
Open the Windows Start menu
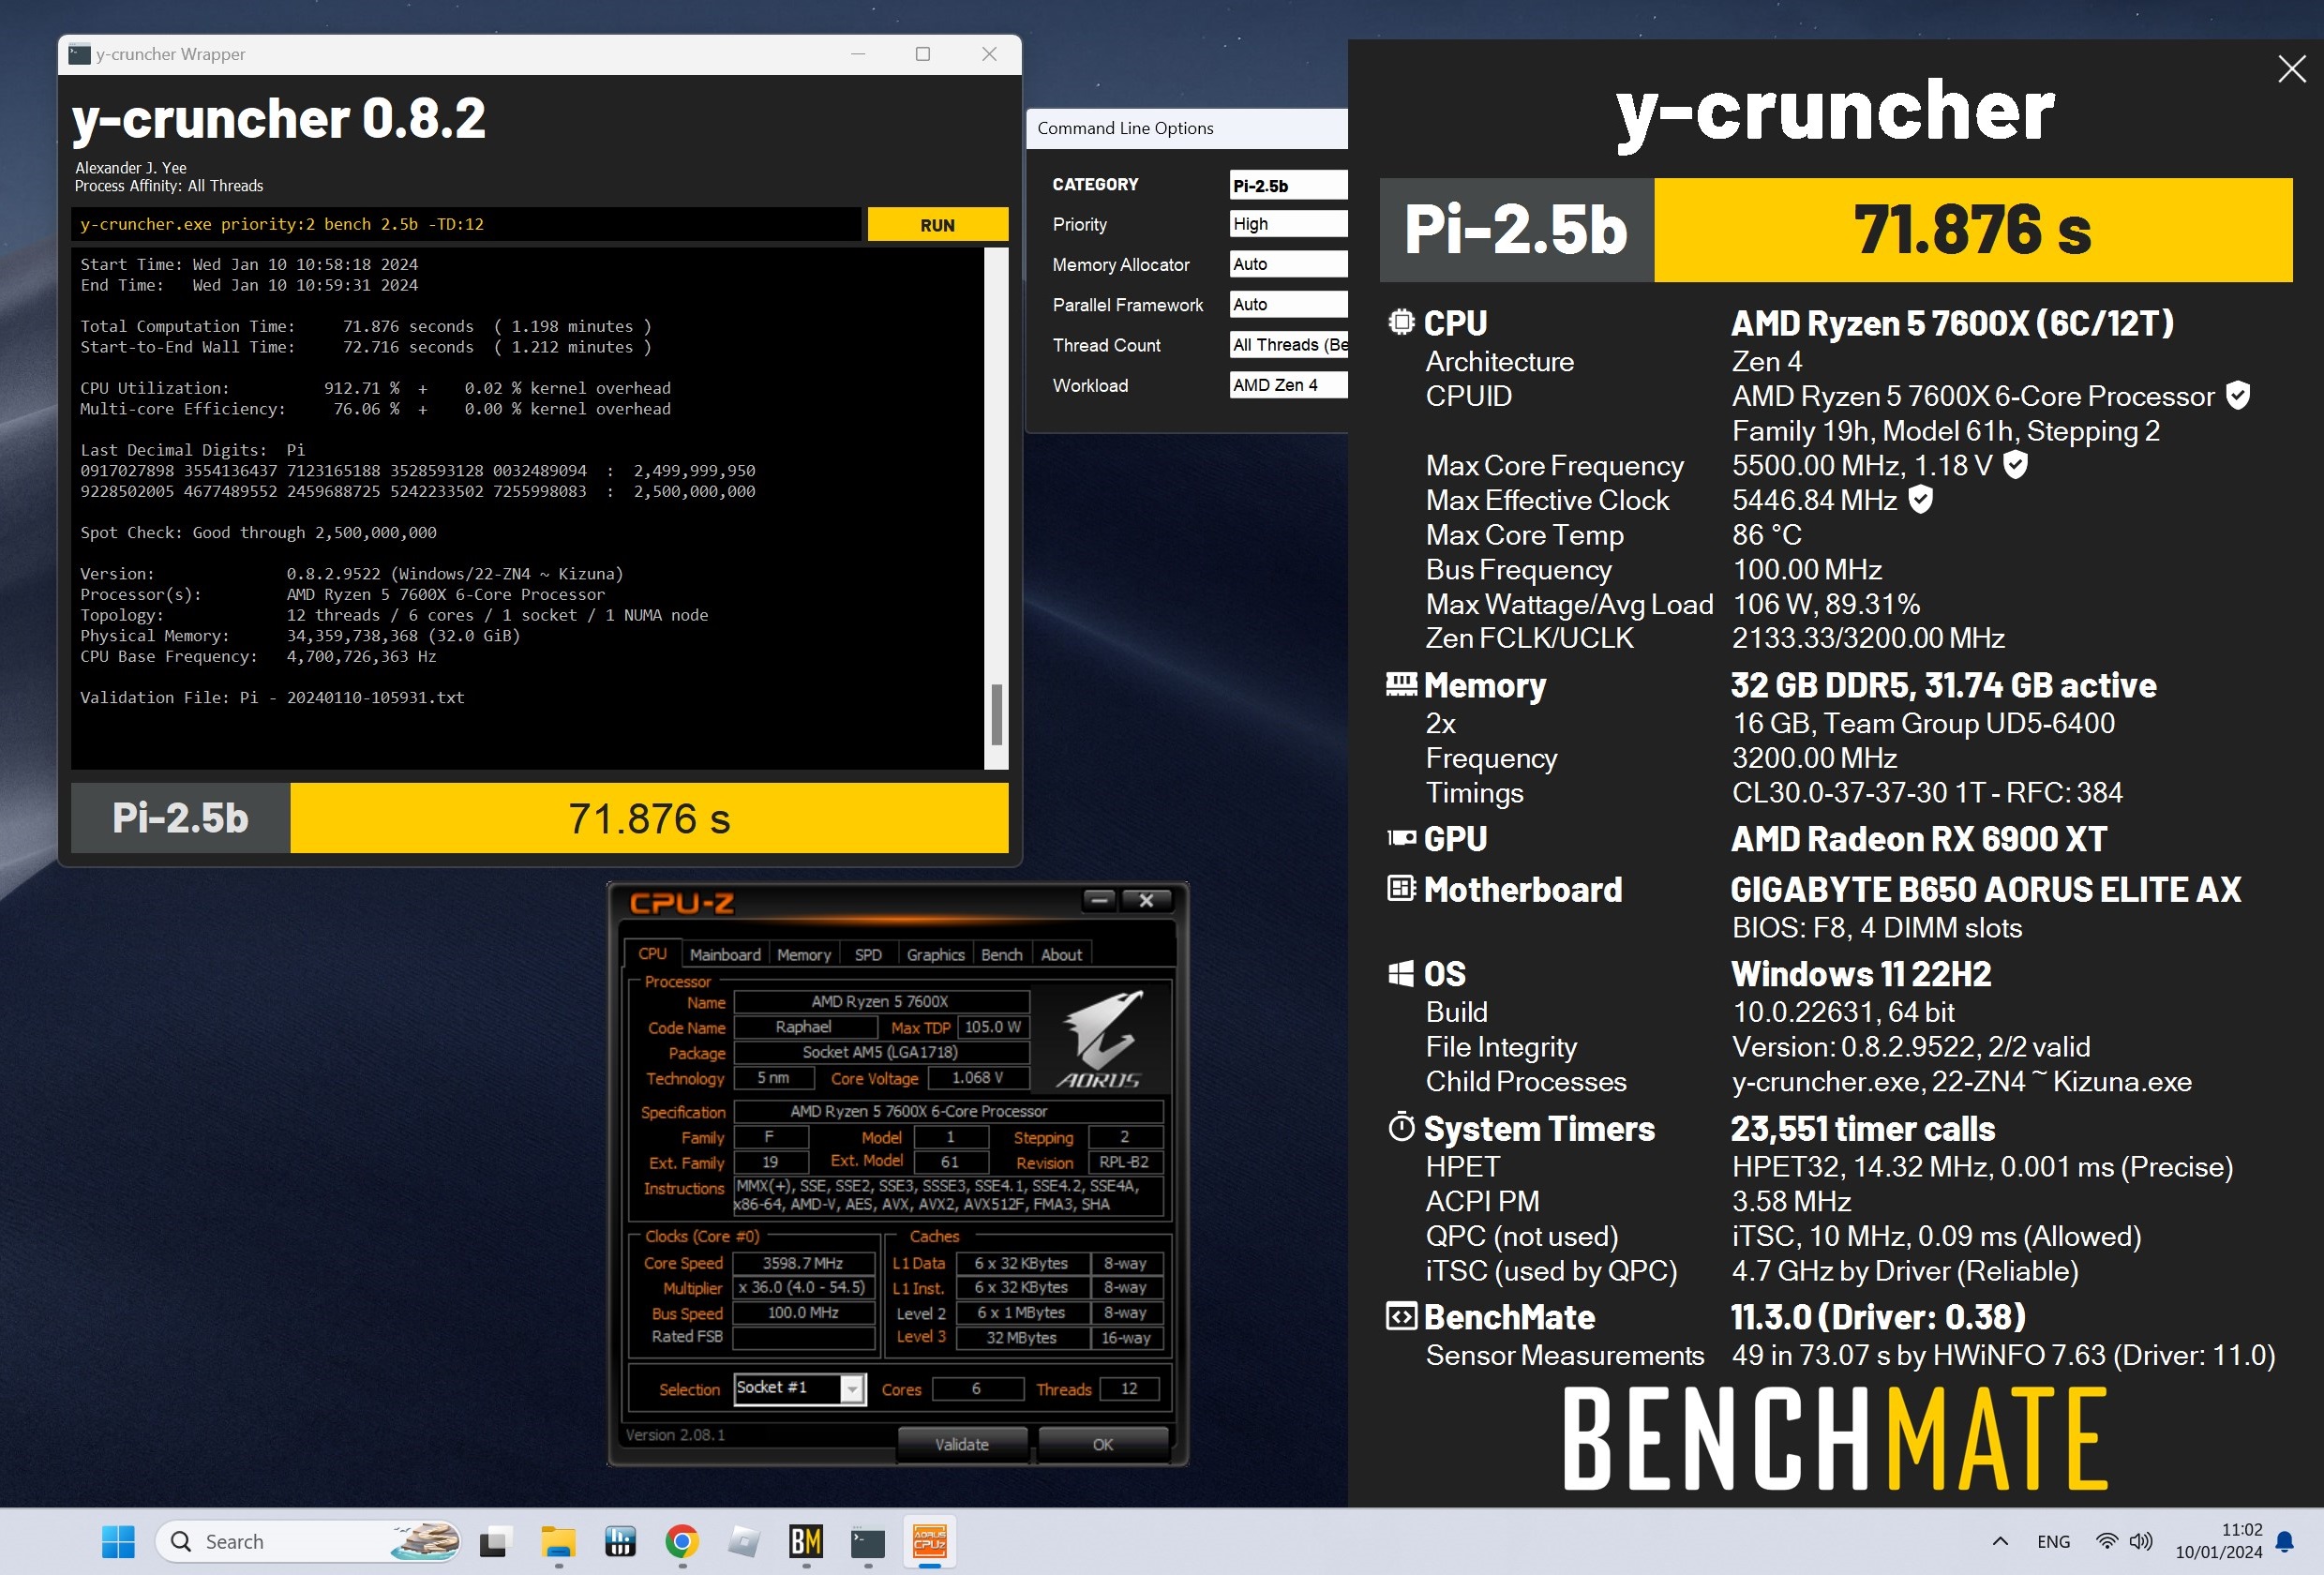pyautogui.click(x=118, y=1541)
